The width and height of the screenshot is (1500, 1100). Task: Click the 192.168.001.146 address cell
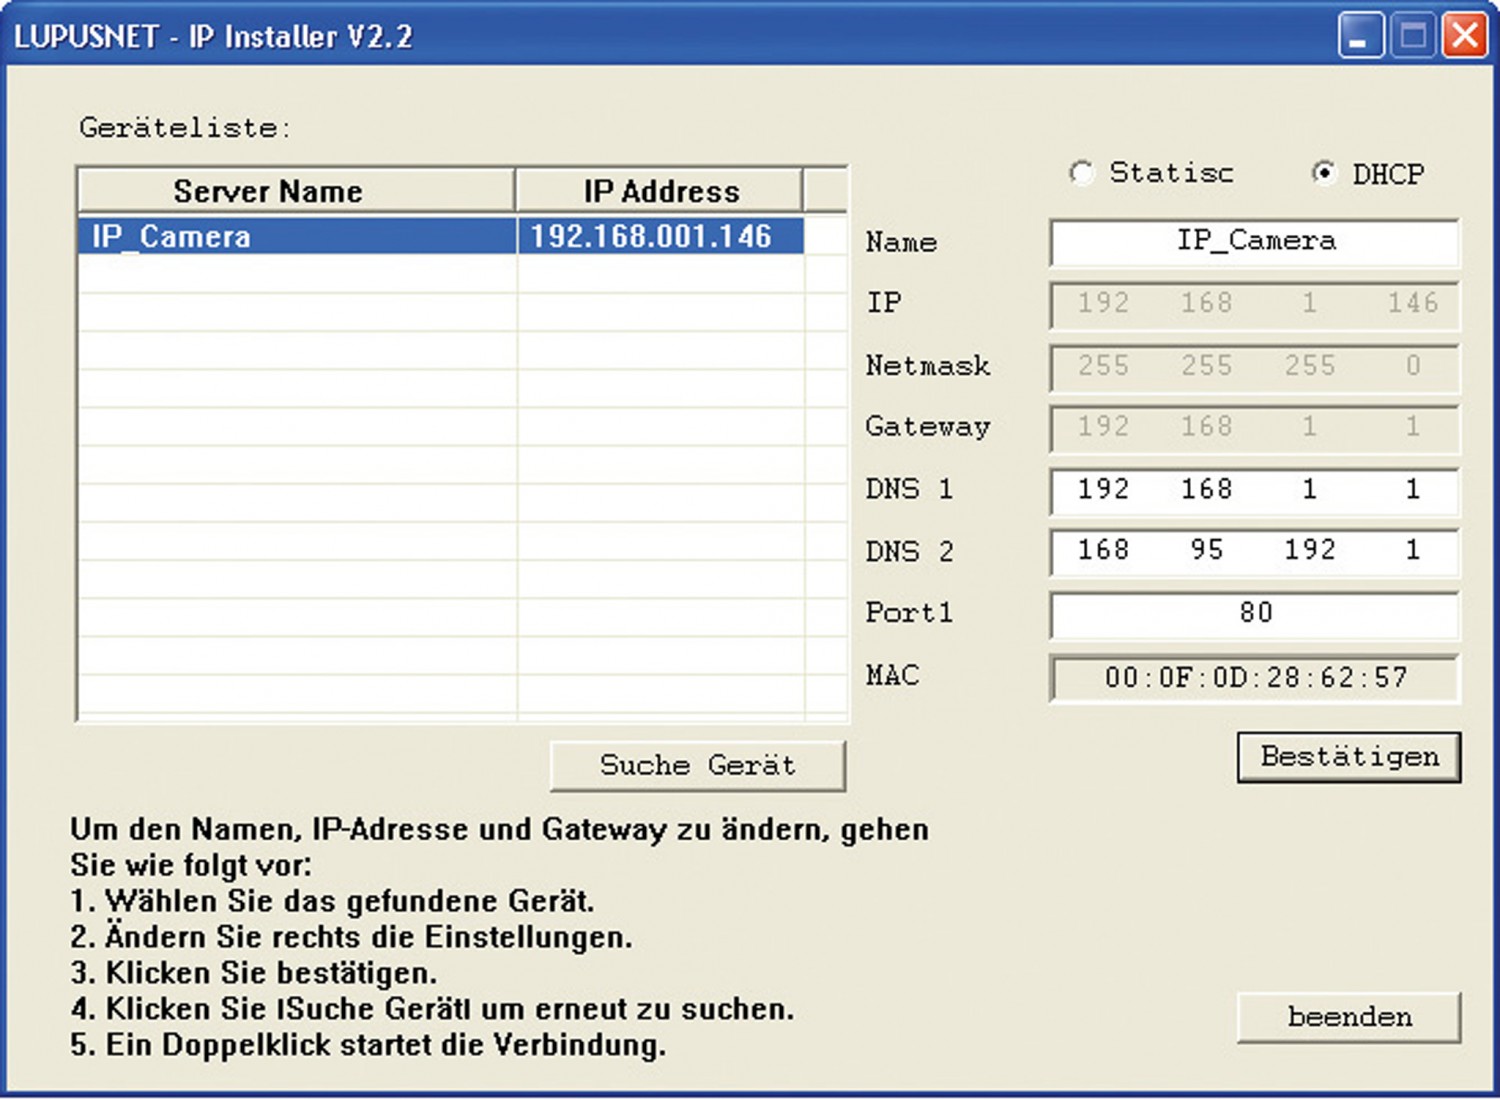tap(661, 236)
